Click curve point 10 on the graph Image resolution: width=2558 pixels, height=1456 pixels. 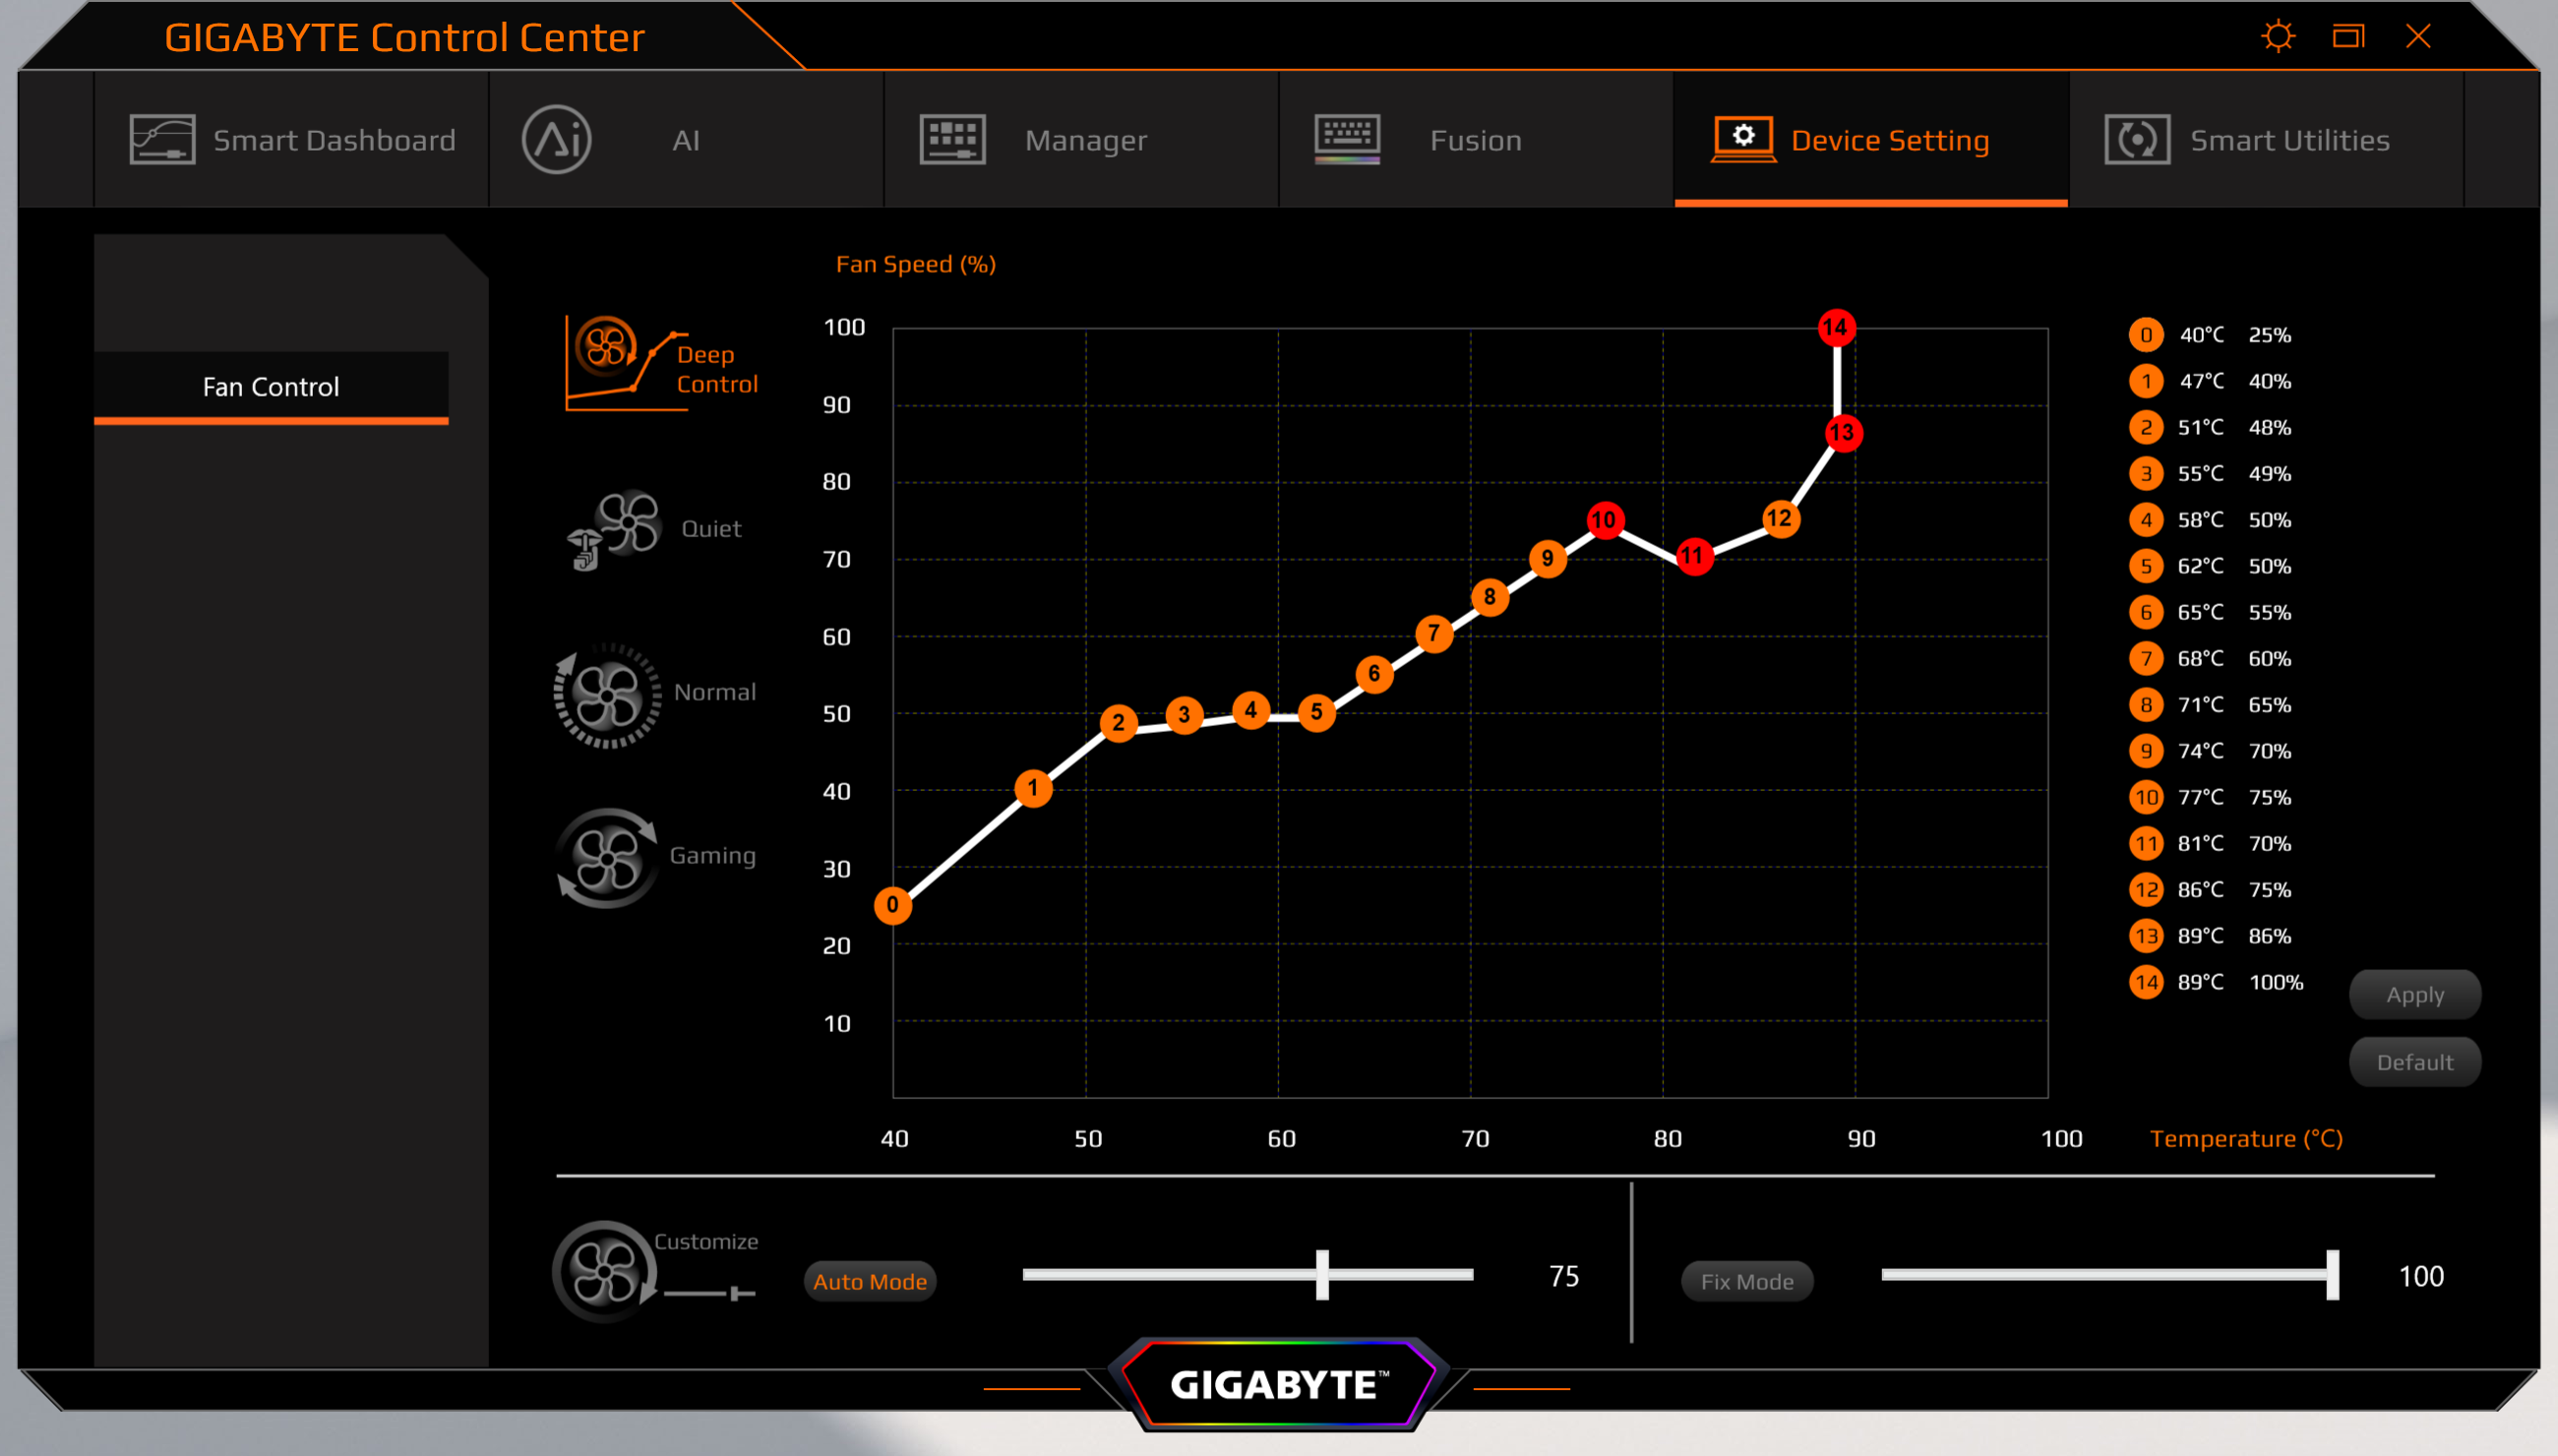point(1604,520)
